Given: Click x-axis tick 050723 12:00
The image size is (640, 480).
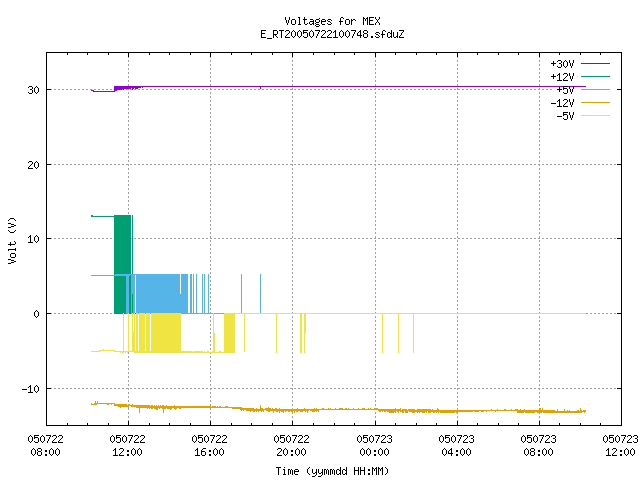Looking at the screenshot, I should [620, 446].
